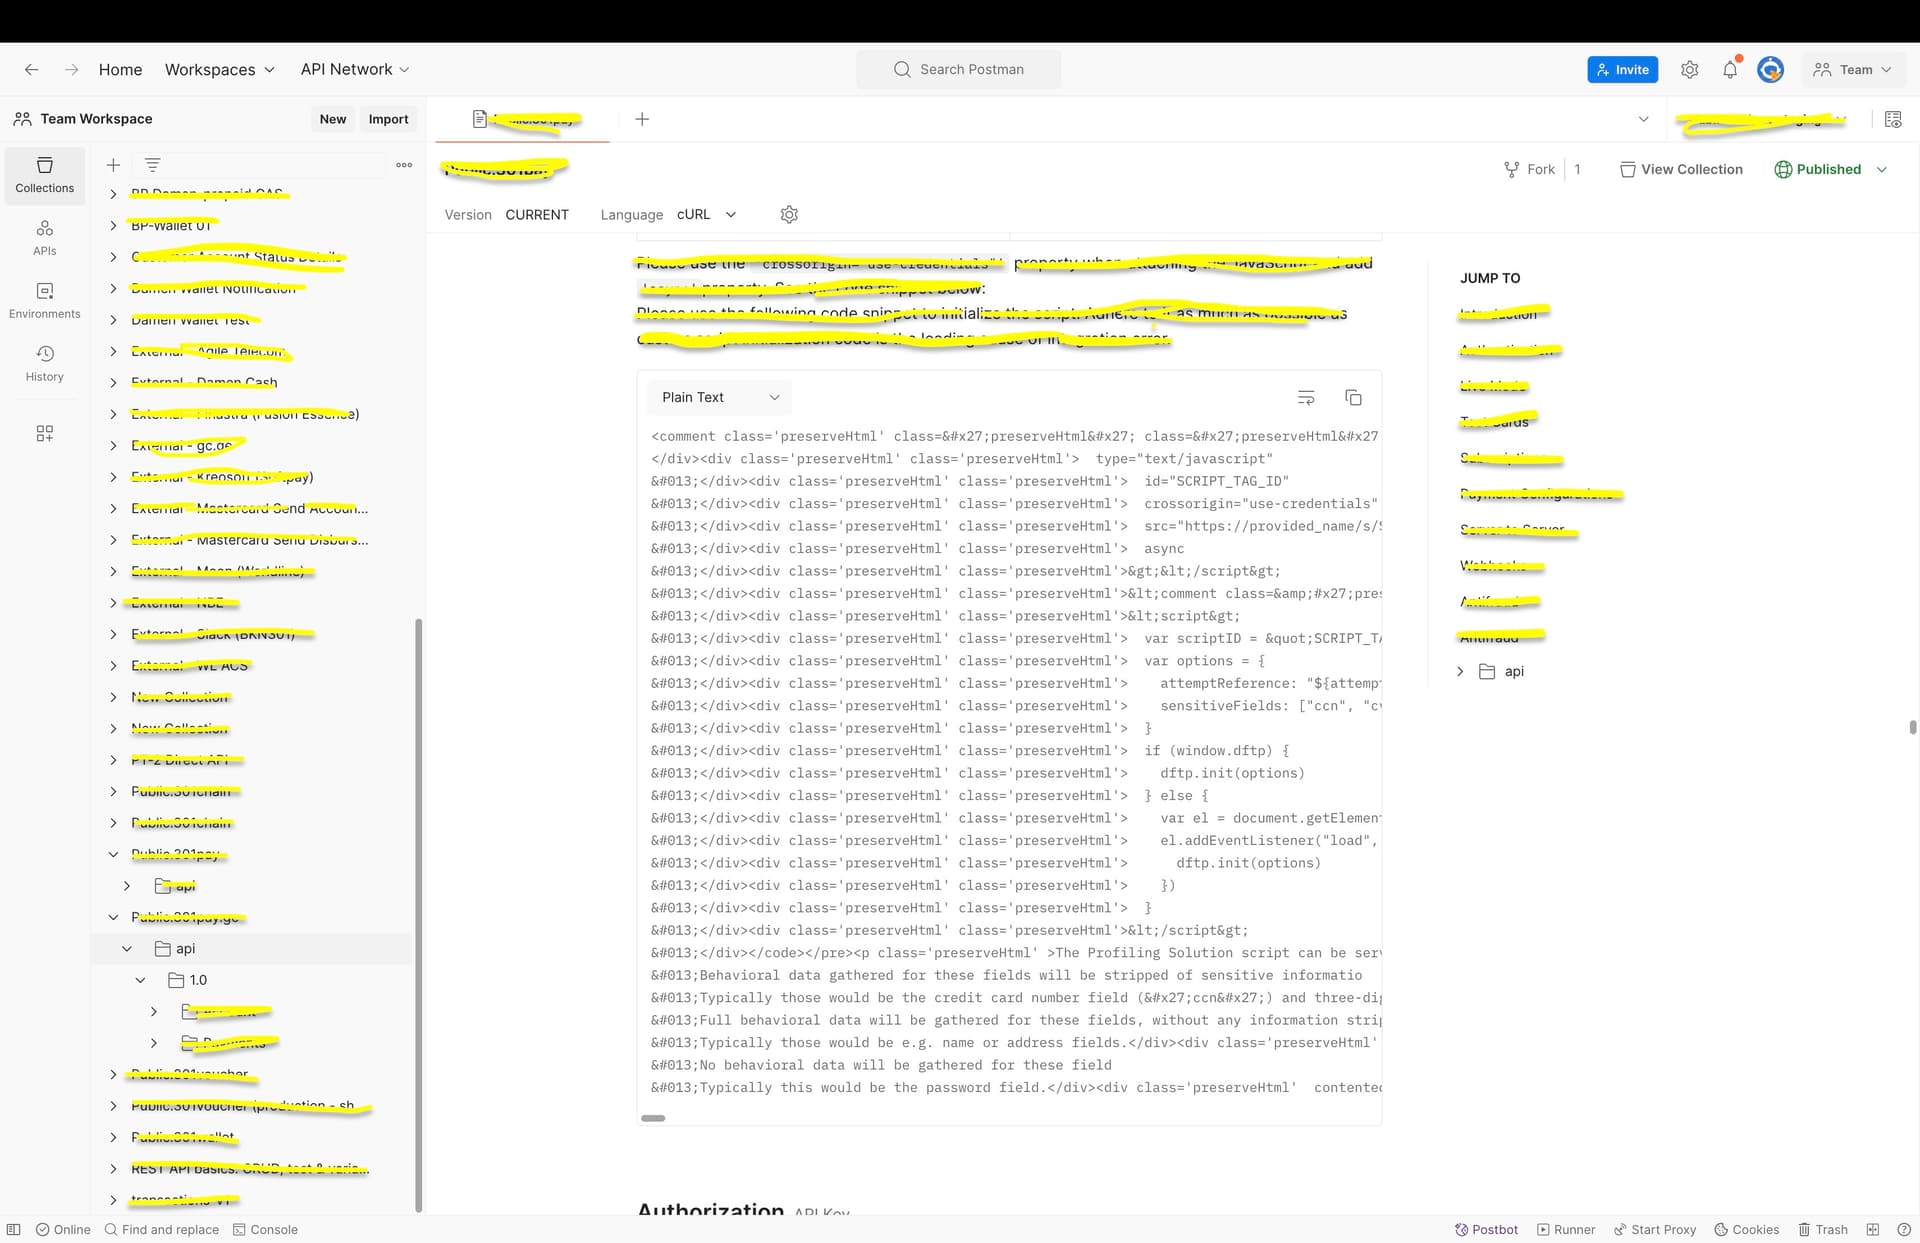Click the CURRENT version label

(537, 214)
